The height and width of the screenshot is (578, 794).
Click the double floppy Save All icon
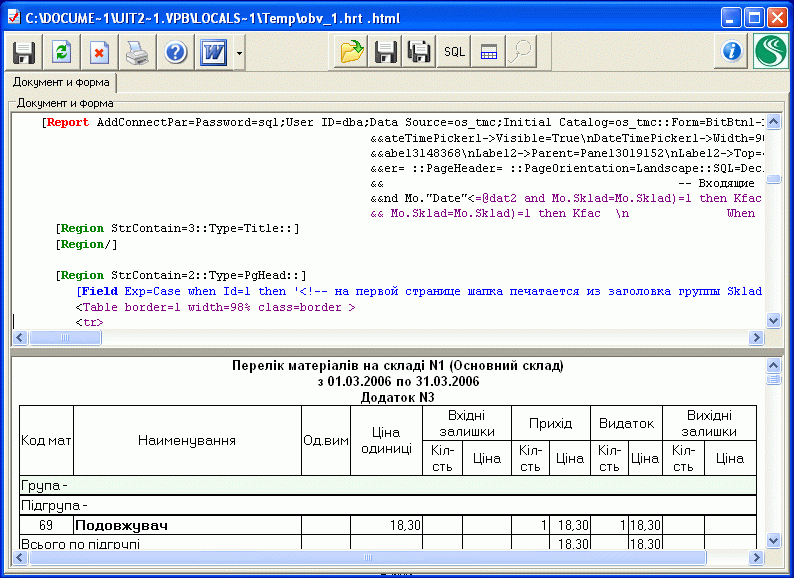[419, 52]
